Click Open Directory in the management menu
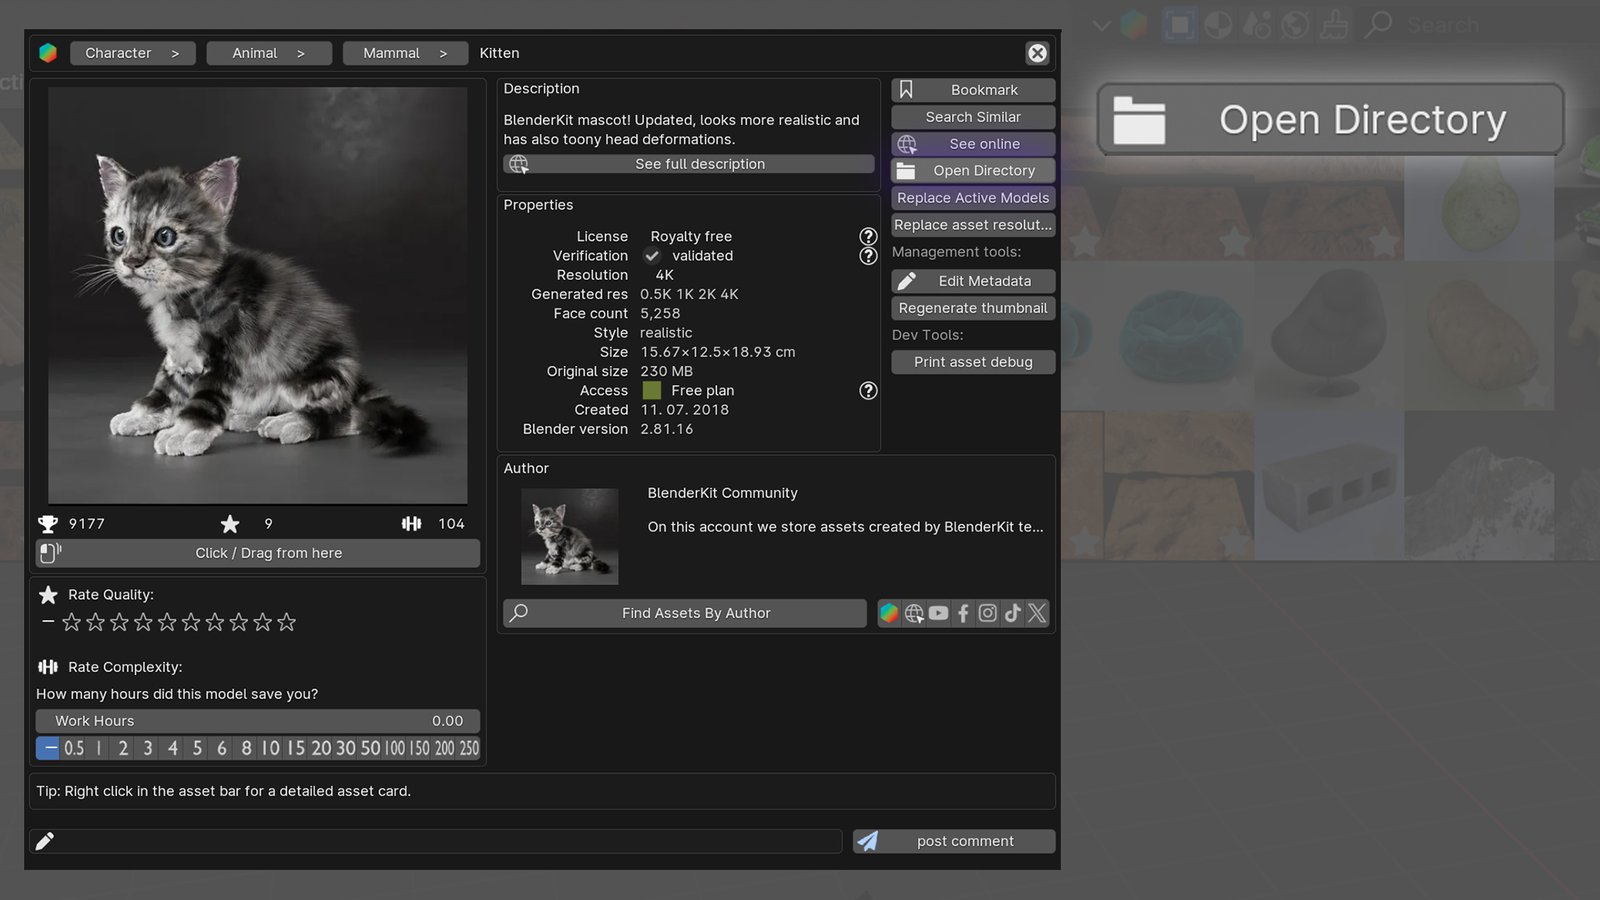Screen dimensions: 1600x900 (972, 170)
